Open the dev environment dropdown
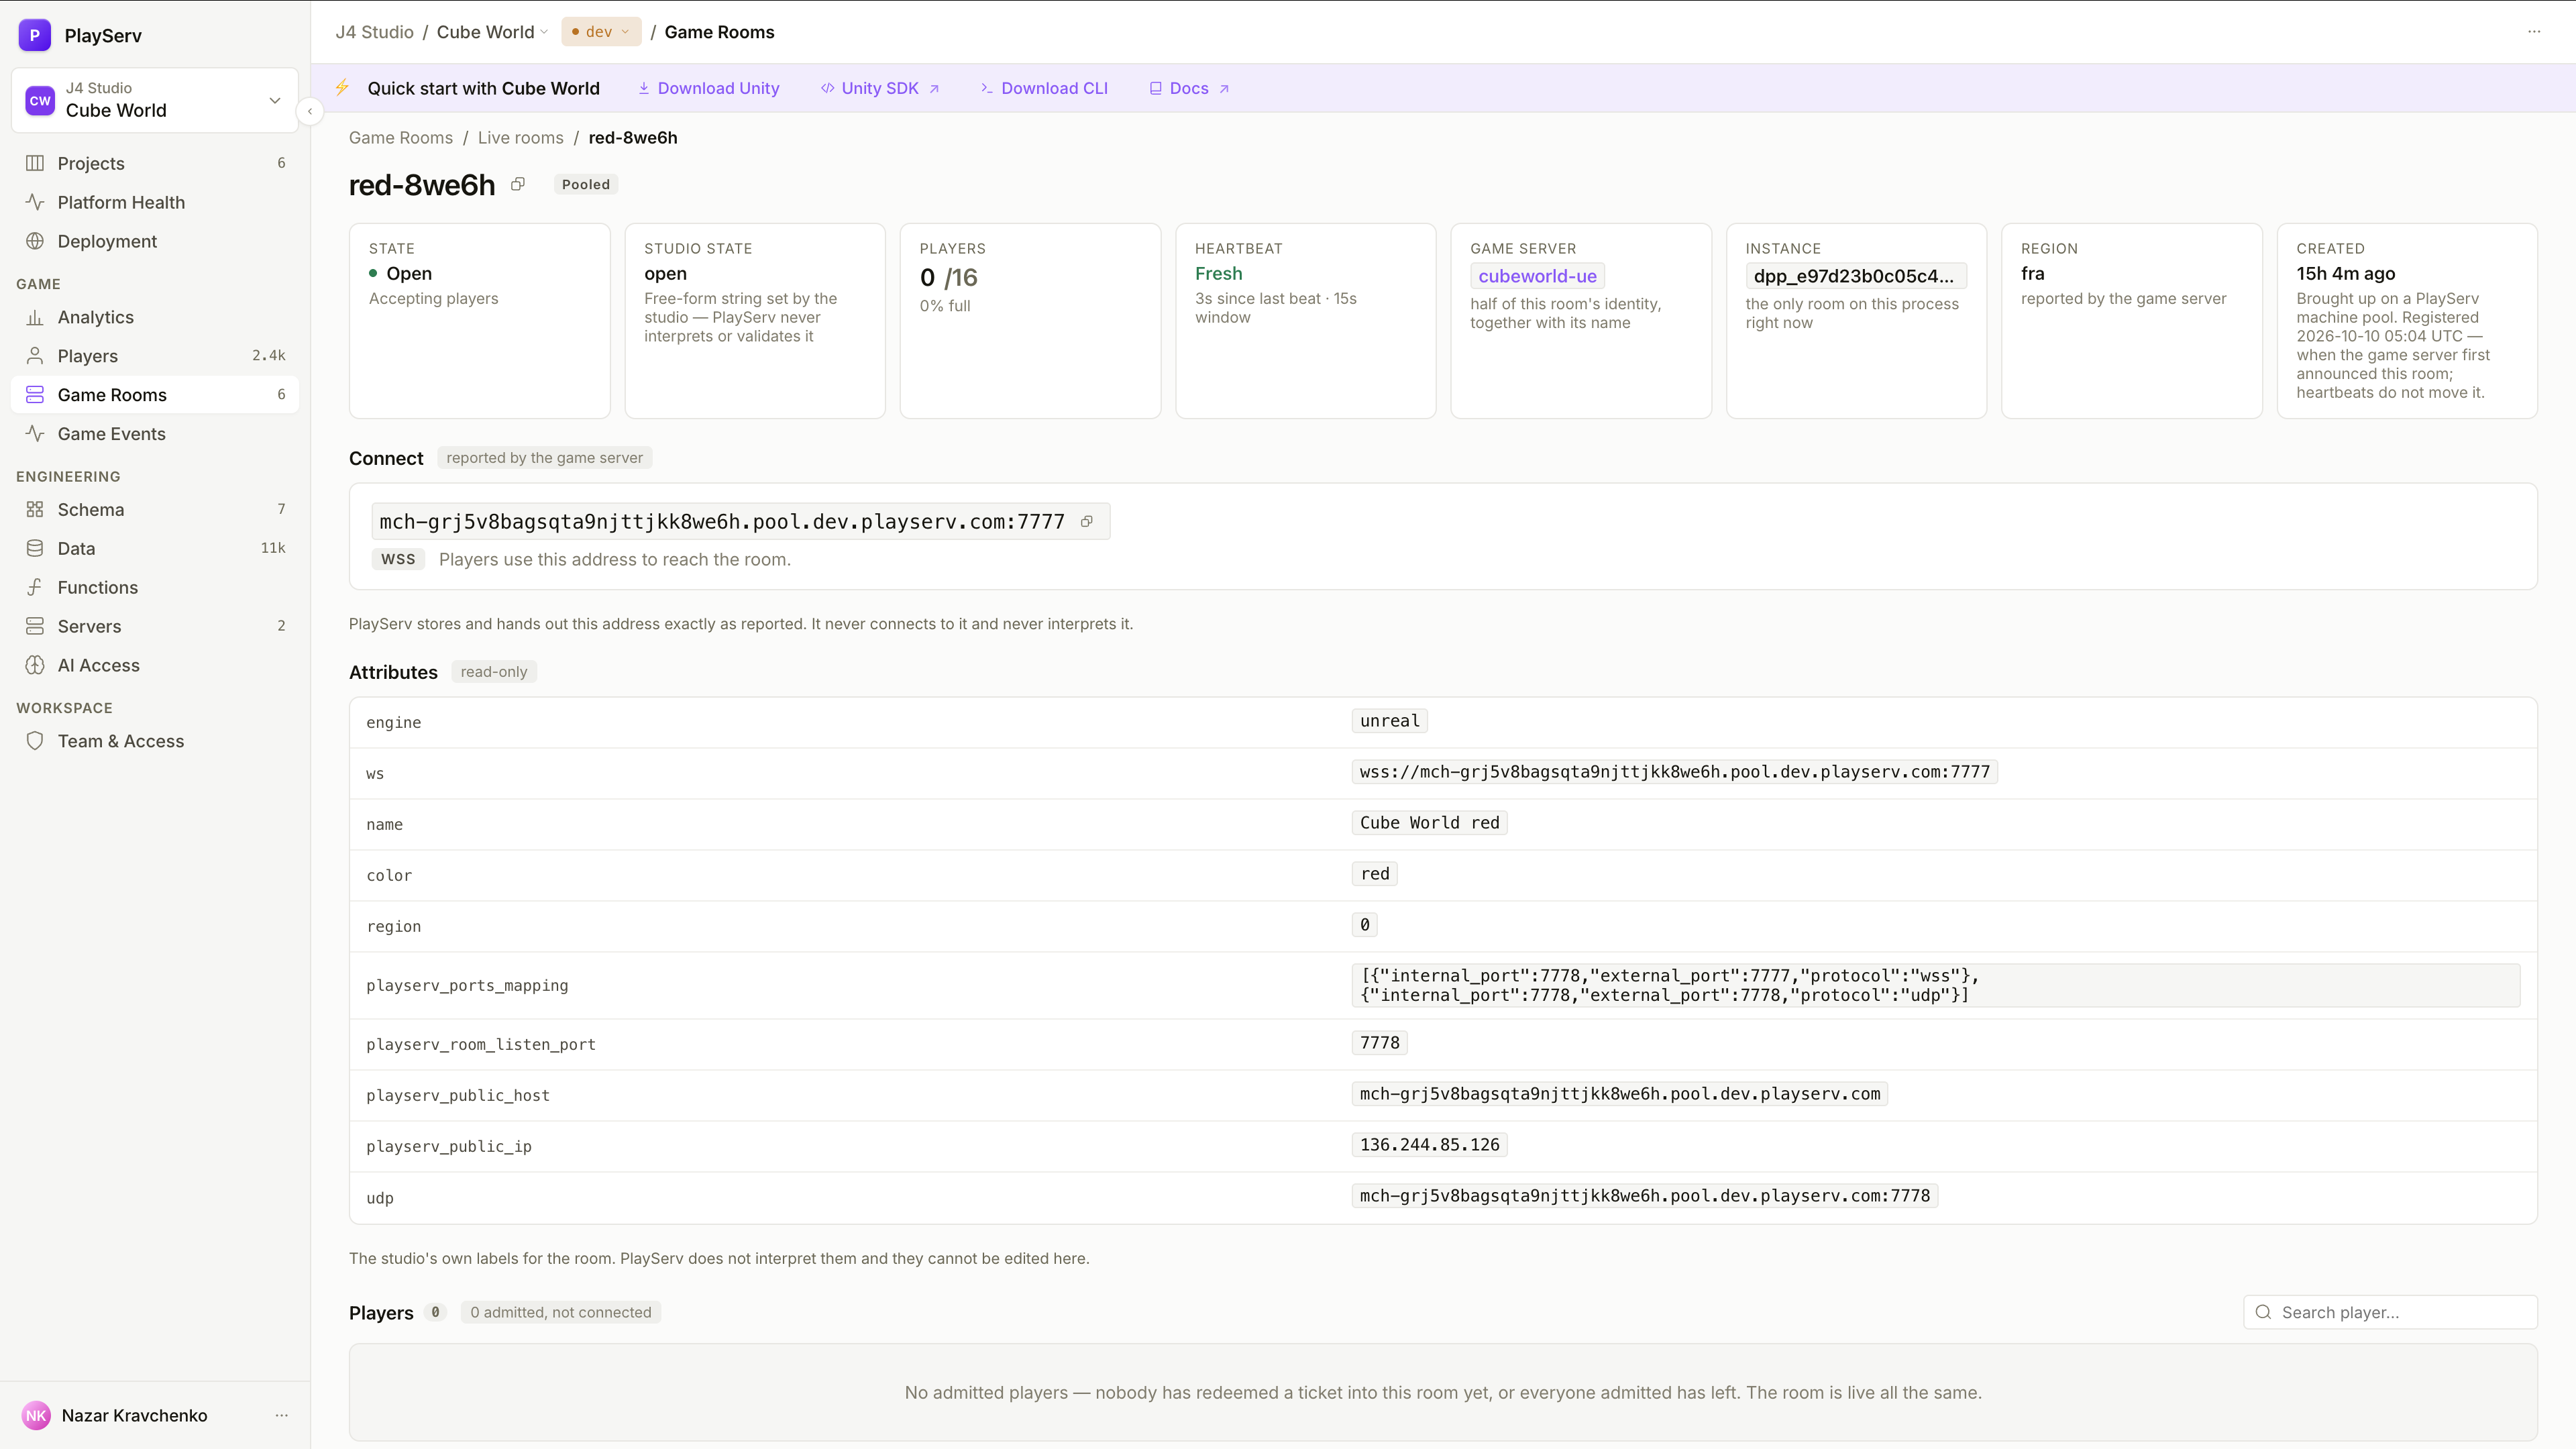 (601, 32)
